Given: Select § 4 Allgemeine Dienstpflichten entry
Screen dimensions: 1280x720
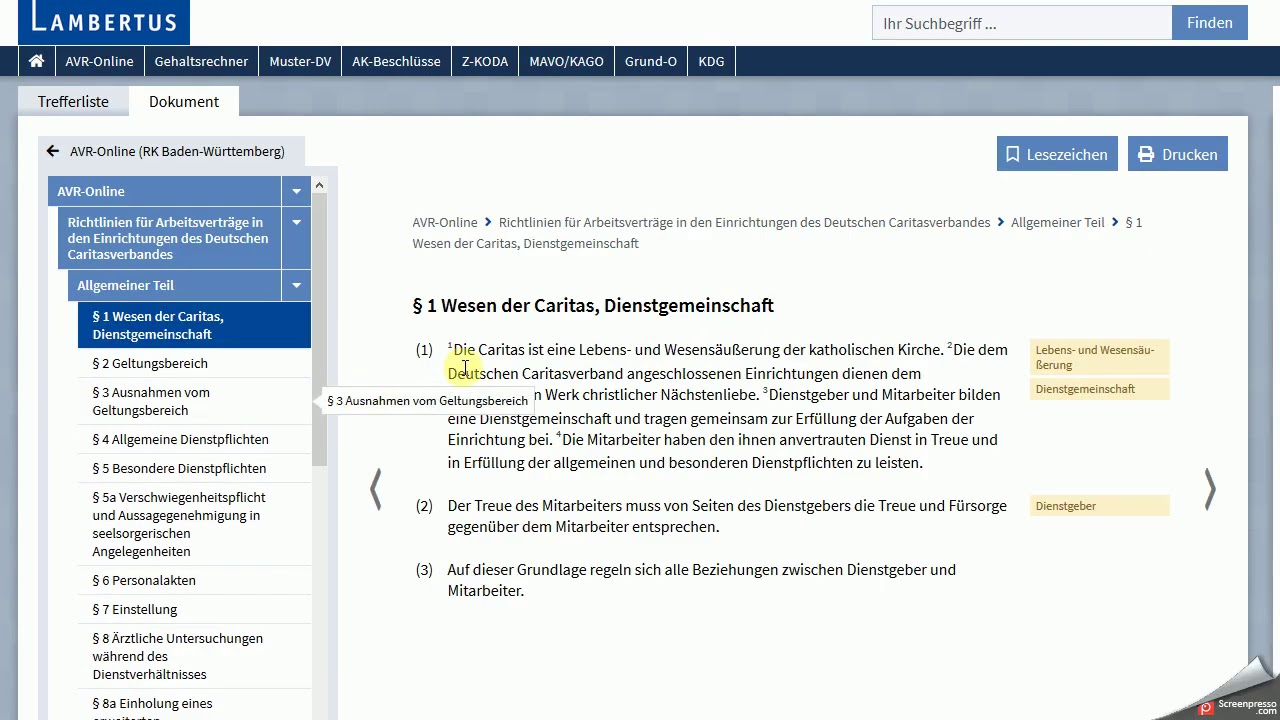Looking at the screenshot, I should pos(194,439).
